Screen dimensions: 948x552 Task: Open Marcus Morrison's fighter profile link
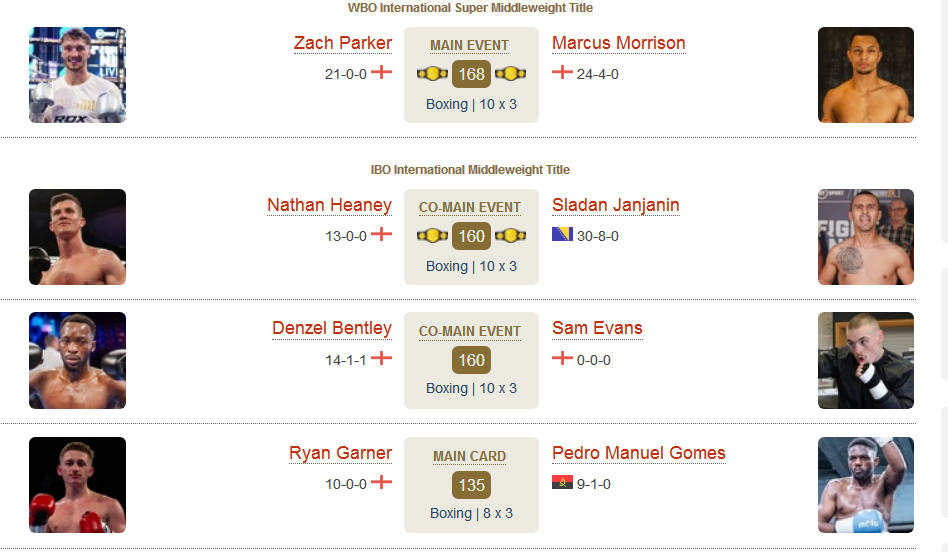click(618, 44)
